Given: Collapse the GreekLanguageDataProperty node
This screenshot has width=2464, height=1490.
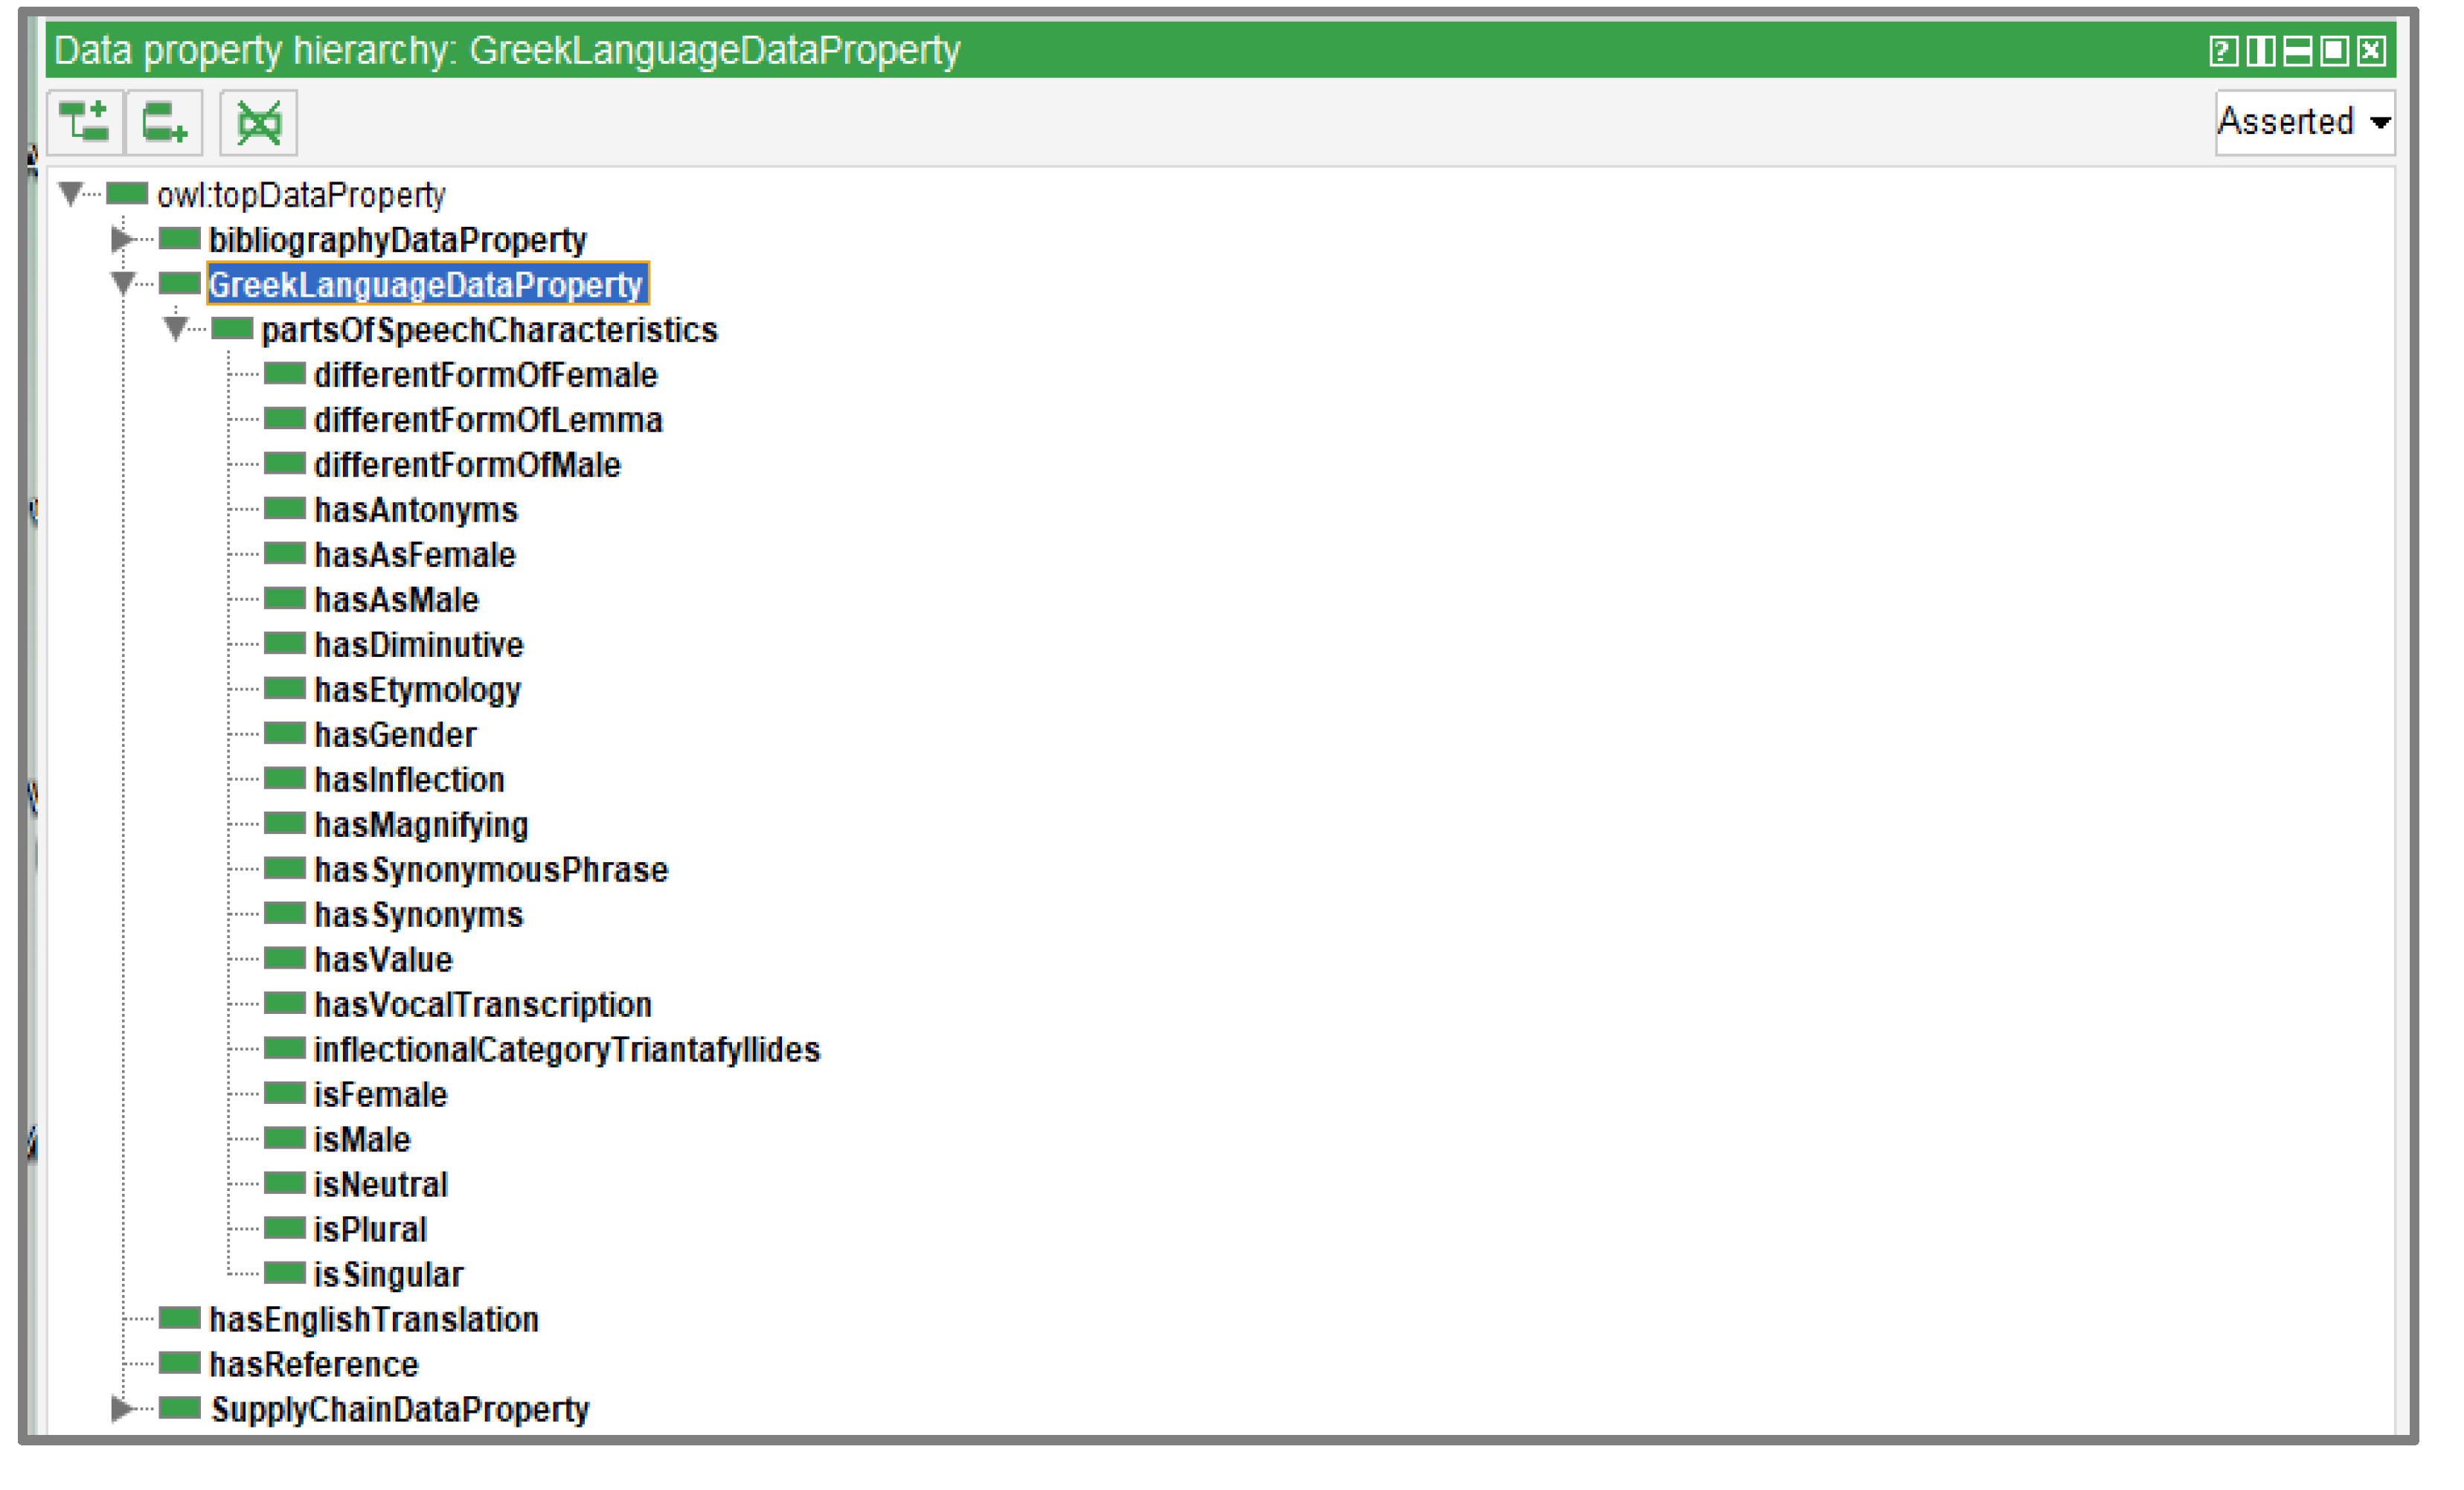Looking at the screenshot, I should tap(122, 284).
